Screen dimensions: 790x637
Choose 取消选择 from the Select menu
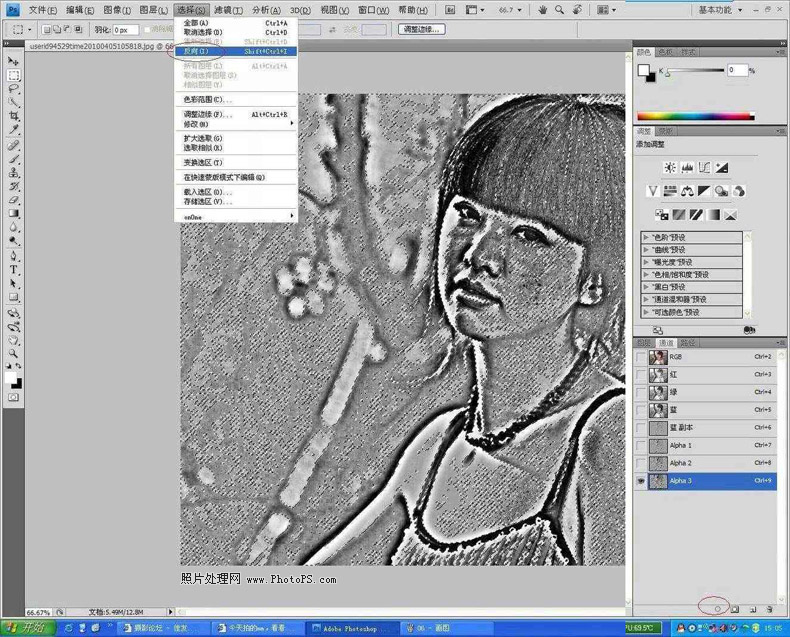tap(236, 32)
